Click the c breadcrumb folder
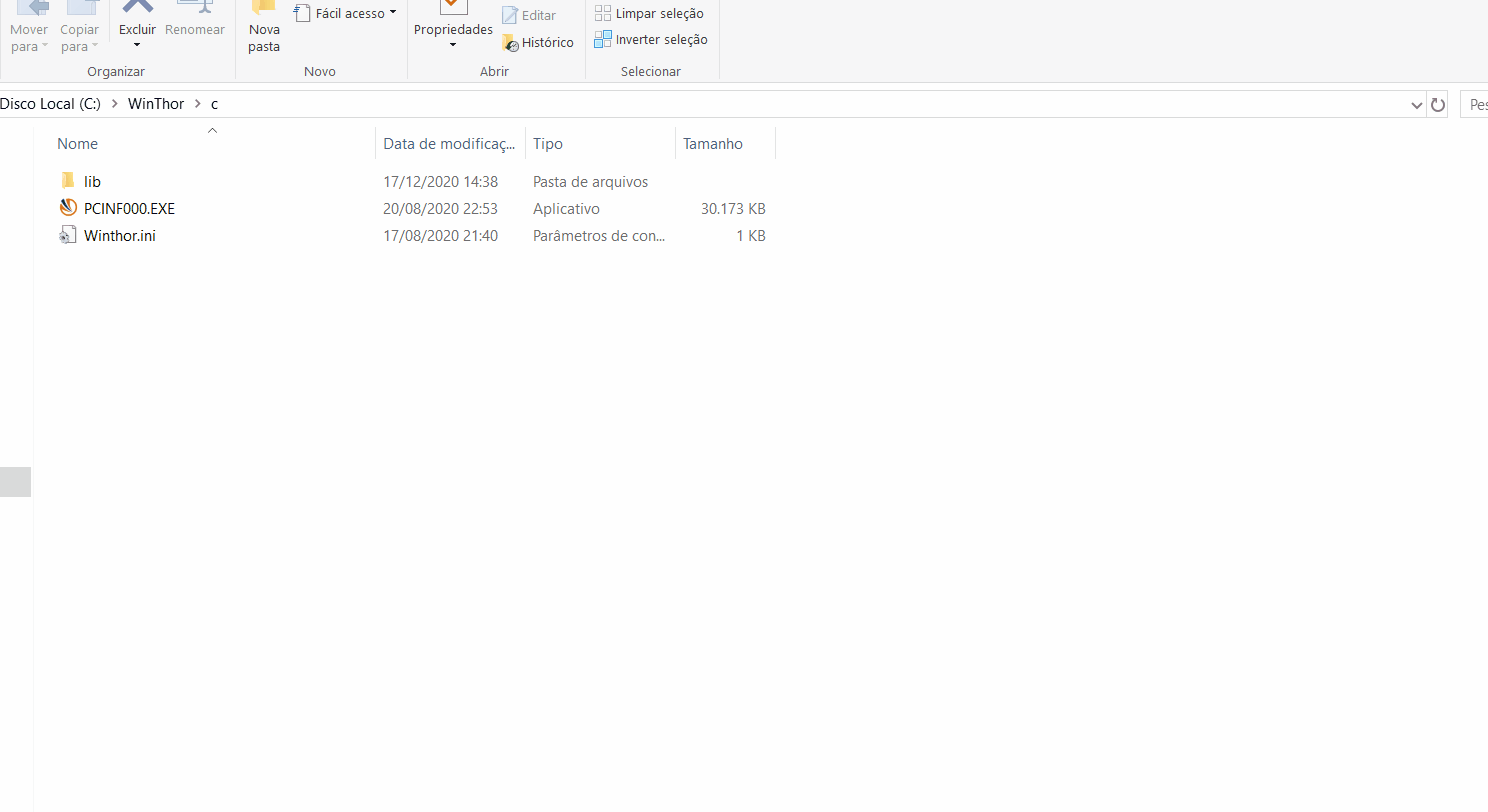The height and width of the screenshot is (812, 1488). tap(214, 104)
